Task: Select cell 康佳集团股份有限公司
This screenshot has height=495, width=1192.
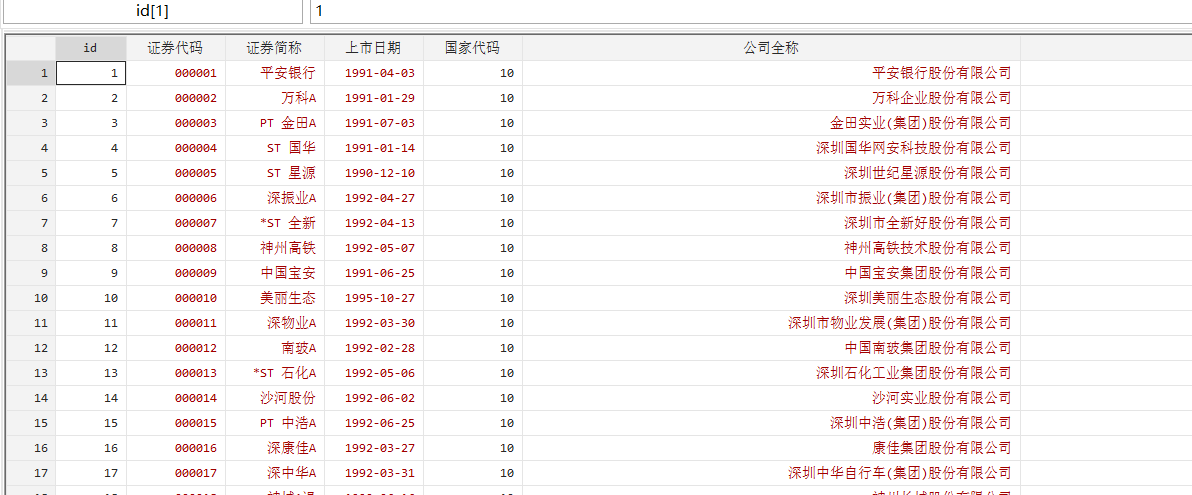Action: point(771,448)
